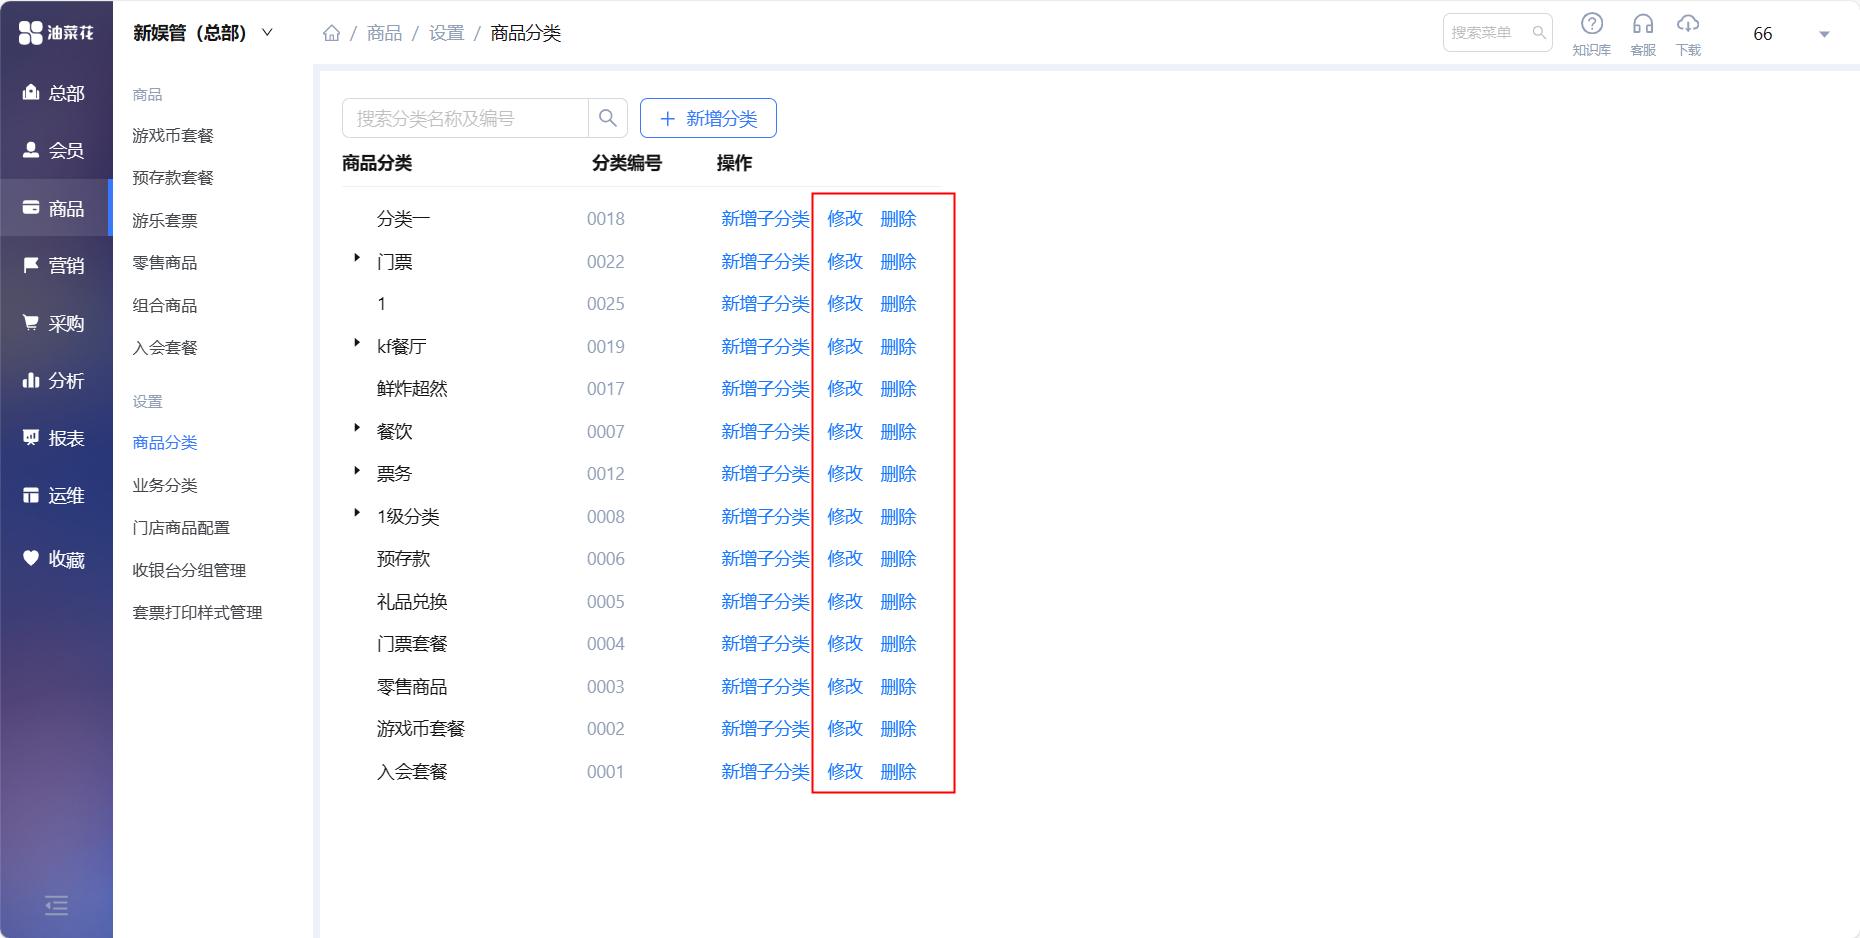Click the search magnifier in 搜索菜单 box
This screenshot has height=938, width=1860.
(1539, 33)
